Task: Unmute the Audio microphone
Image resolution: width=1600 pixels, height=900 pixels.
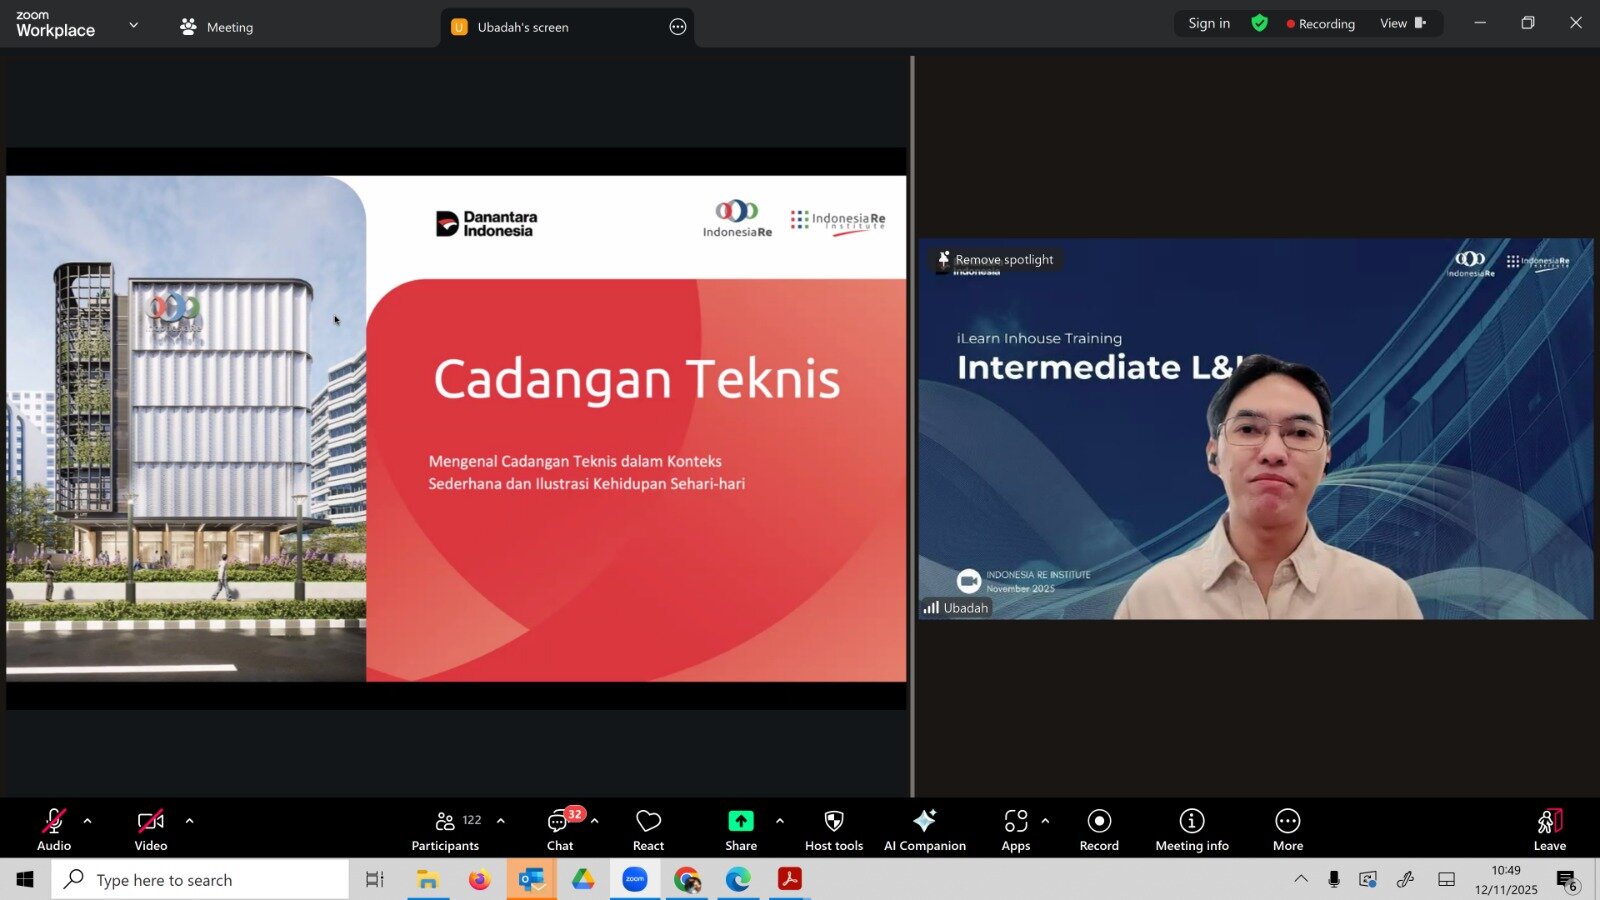Action: 54,830
